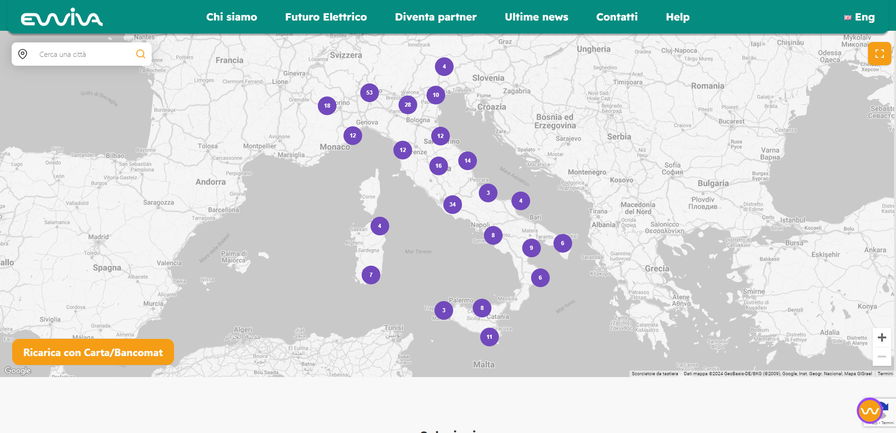This screenshot has height=433, width=896.
Task: Select the cluster marker showing 28
Action: [407, 104]
